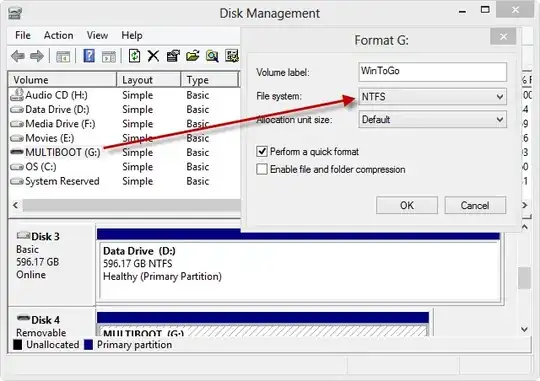The width and height of the screenshot is (540, 381).
Task: Close the Format G: dialog
Action: click(x=503, y=37)
